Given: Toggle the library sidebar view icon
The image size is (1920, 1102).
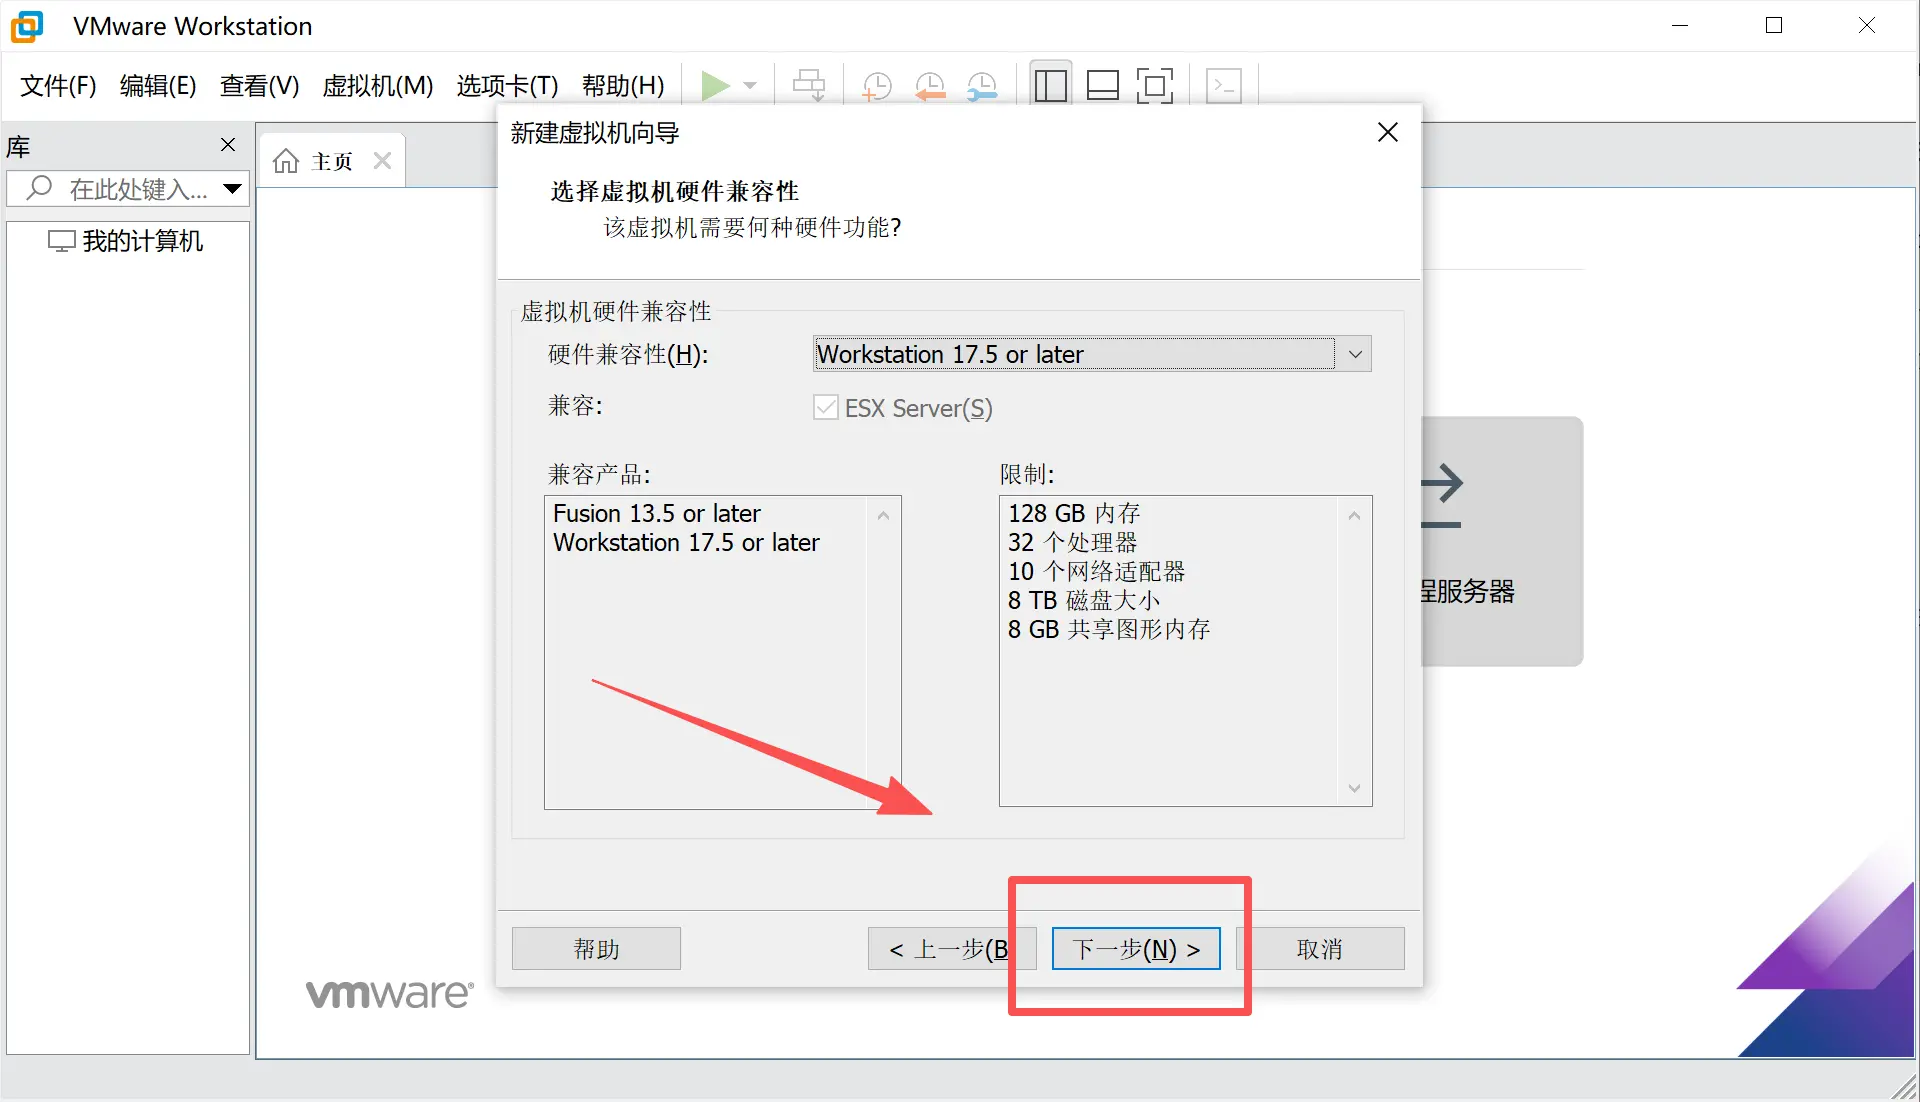Looking at the screenshot, I should pyautogui.click(x=1050, y=86).
